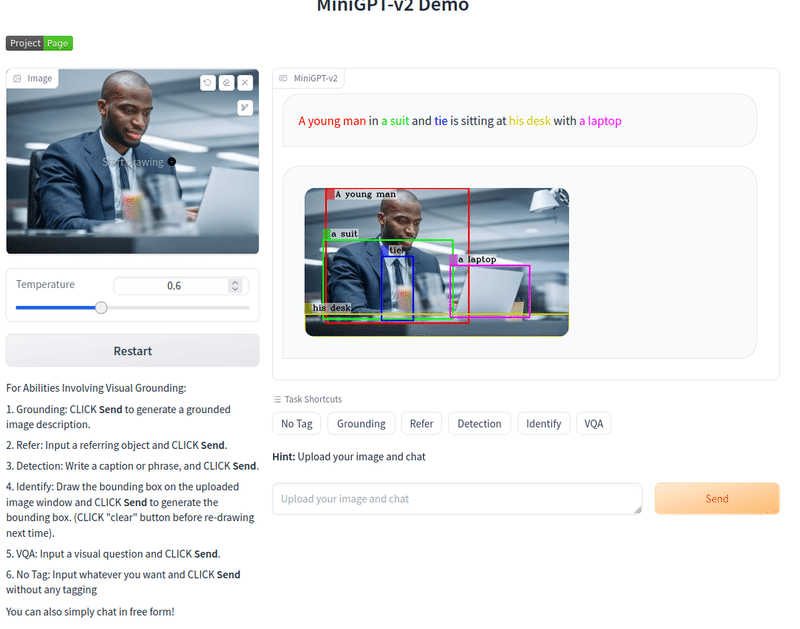Select the VQA task shortcut

(593, 424)
